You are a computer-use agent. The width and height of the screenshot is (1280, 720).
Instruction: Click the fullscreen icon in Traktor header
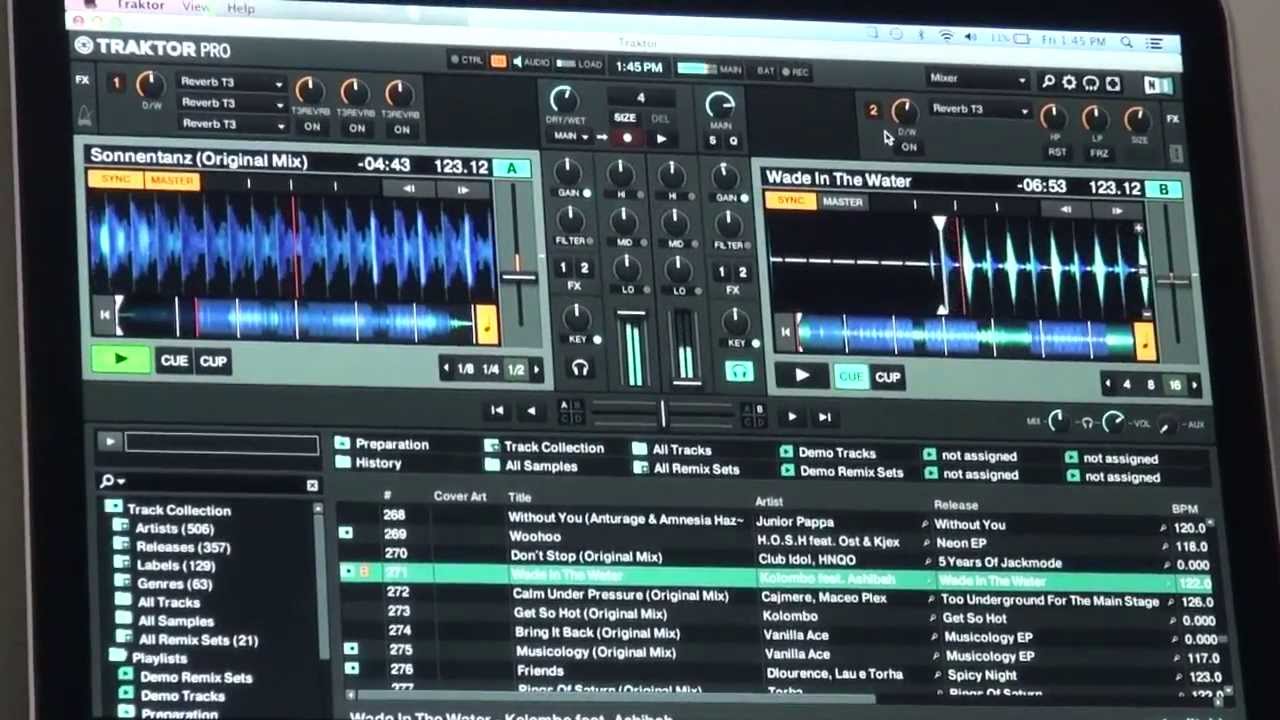(x=1113, y=84)
